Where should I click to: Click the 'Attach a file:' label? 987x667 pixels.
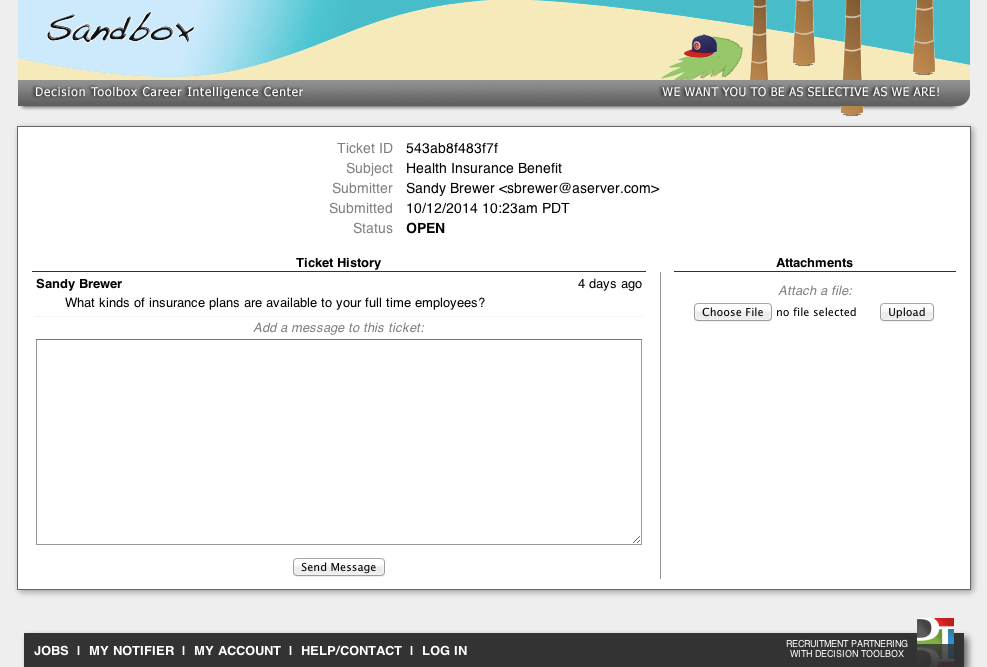pyautogui.click(x=815, y=291)
